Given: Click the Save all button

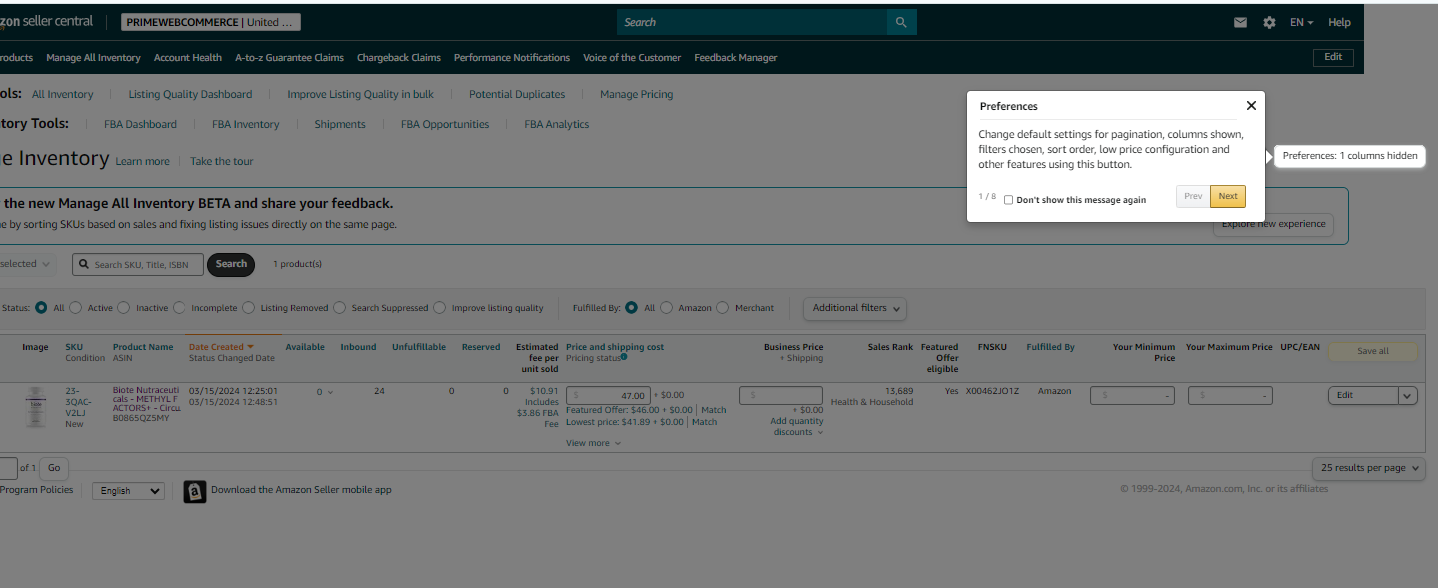Looking at the screenshot, I should pos(1373,351).
